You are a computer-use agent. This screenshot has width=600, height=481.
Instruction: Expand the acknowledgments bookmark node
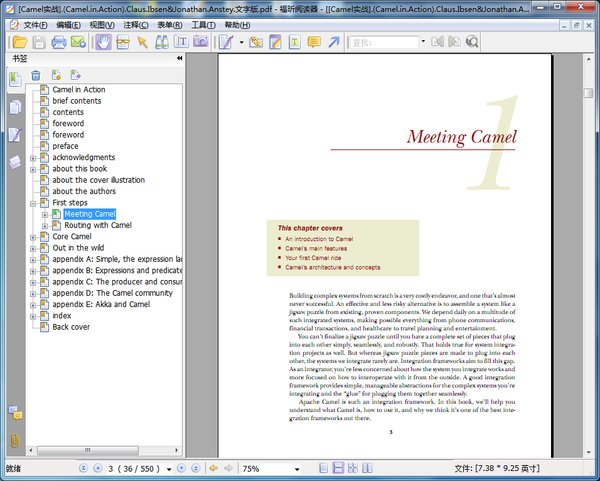point(33,158)
